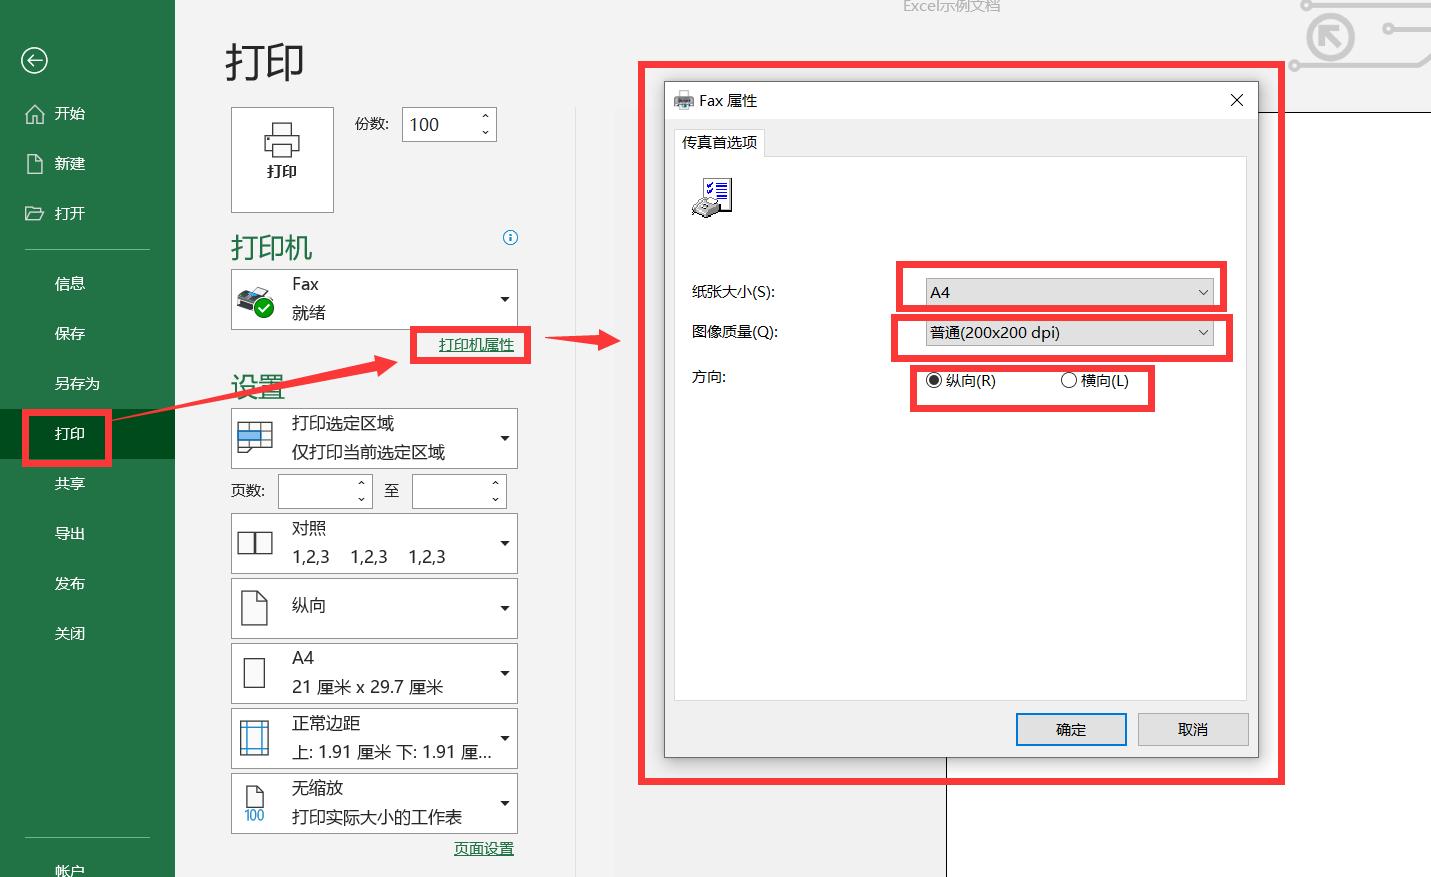
Task: Click the info icon next to 打印机
Action: click(x=510, y=237)
